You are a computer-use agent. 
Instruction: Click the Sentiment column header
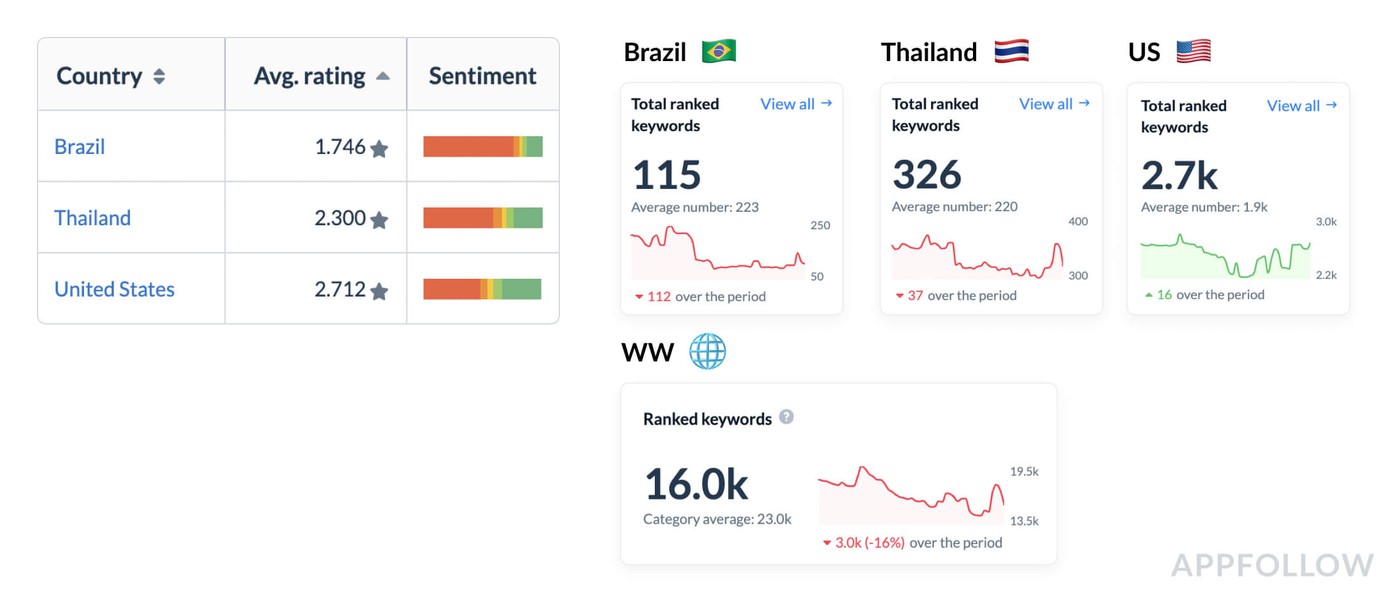tap(482, 76)
